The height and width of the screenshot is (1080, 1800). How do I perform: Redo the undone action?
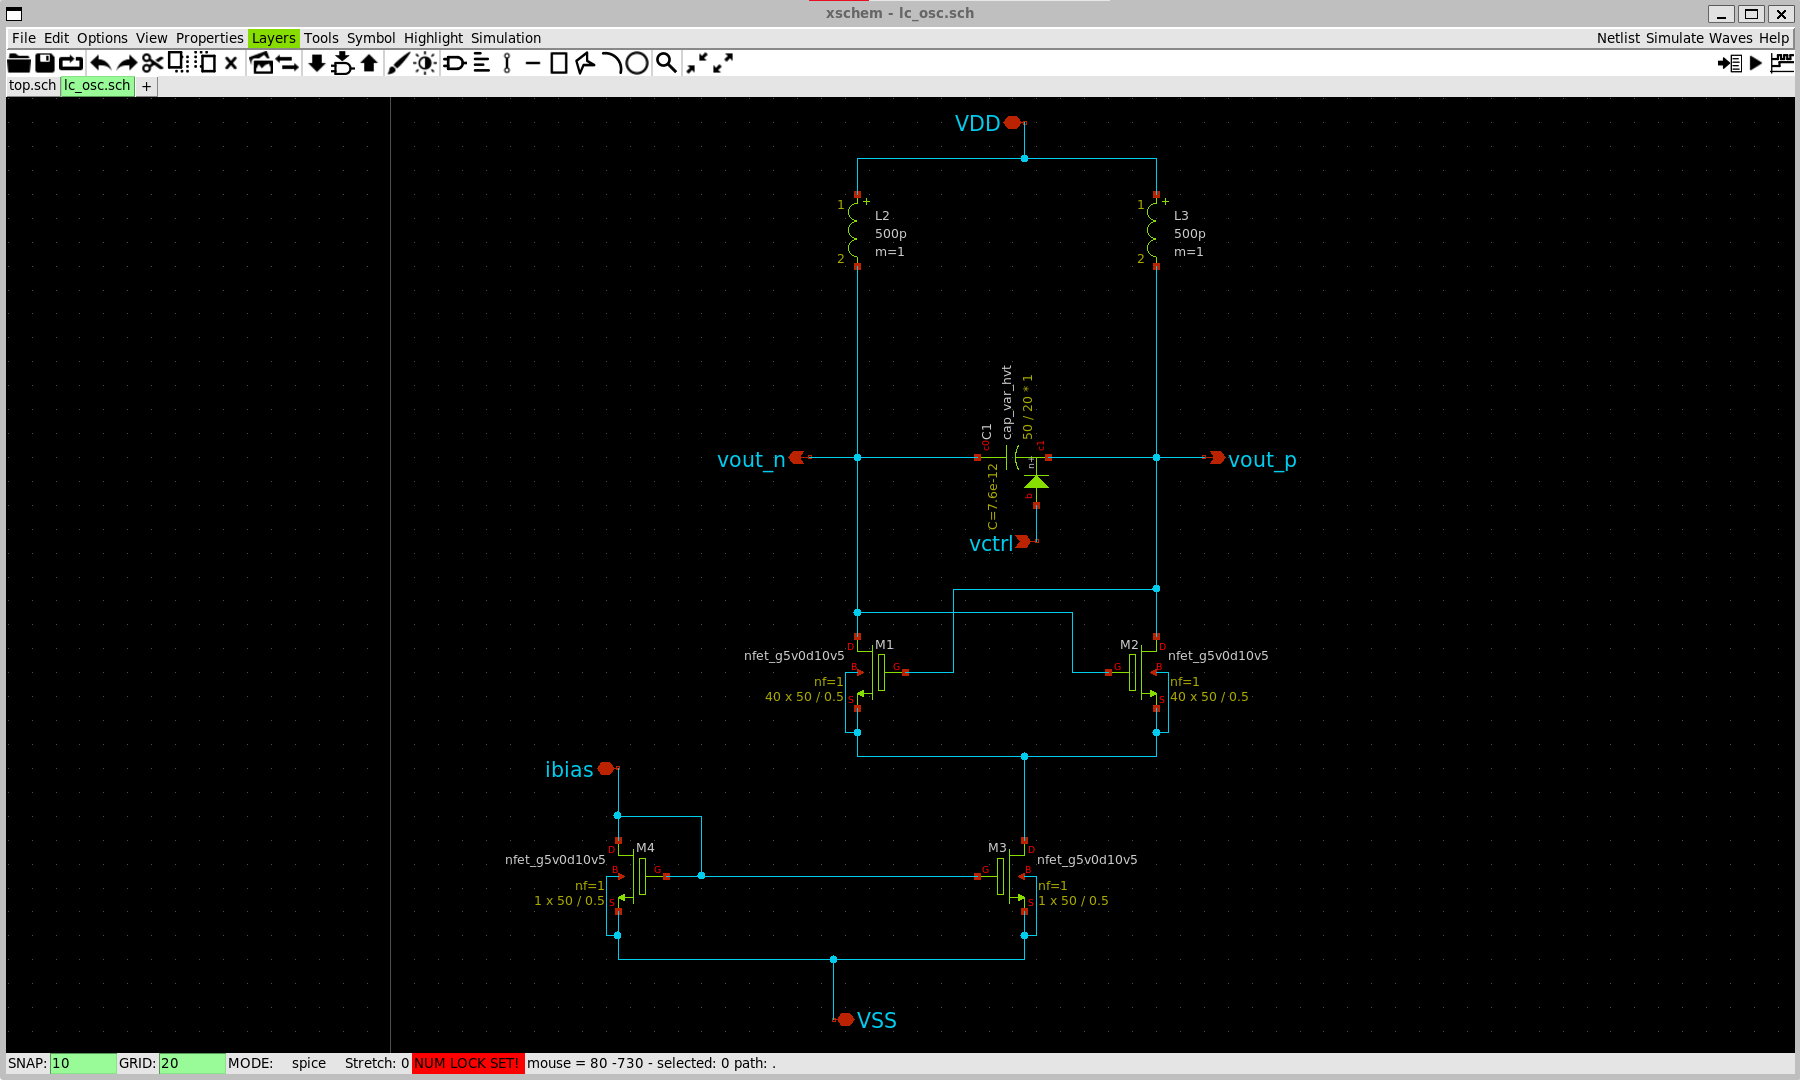[126, 63]
